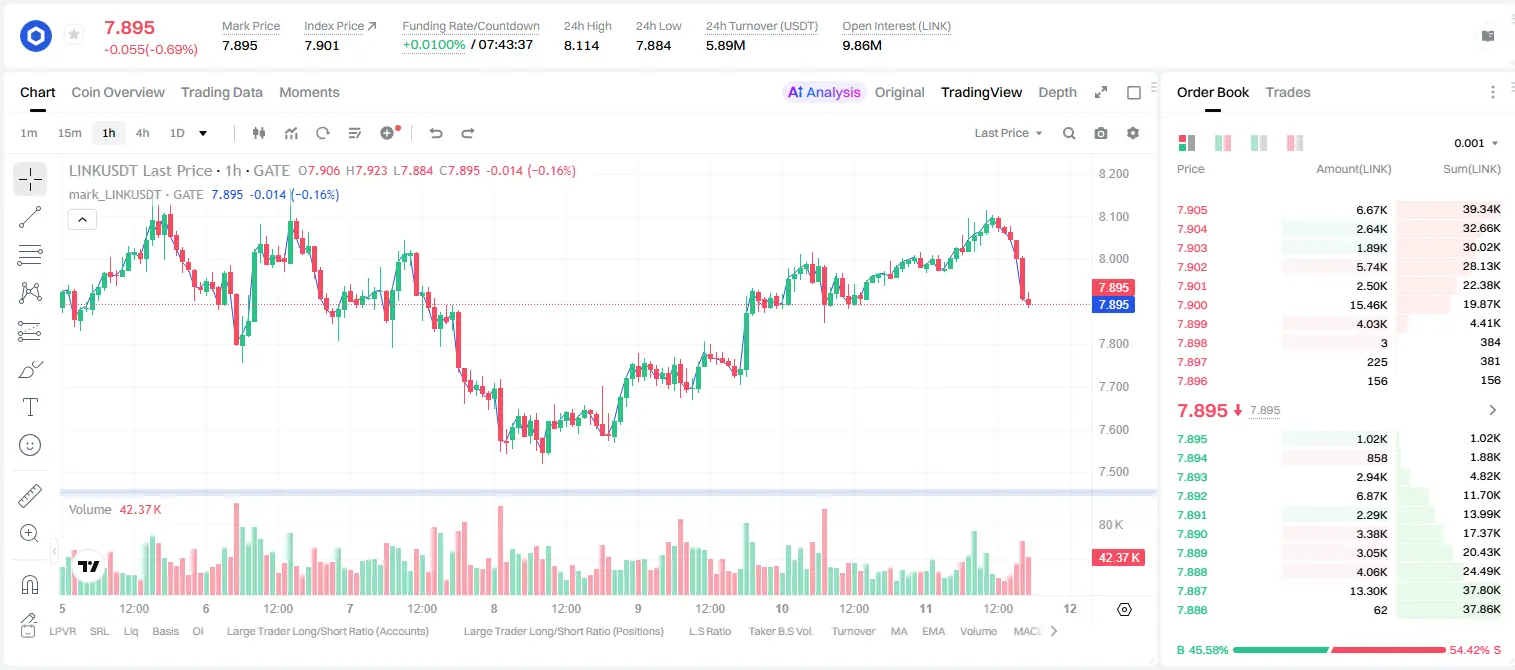Change order book precision 0.001 dropdown

[1476, 143]
